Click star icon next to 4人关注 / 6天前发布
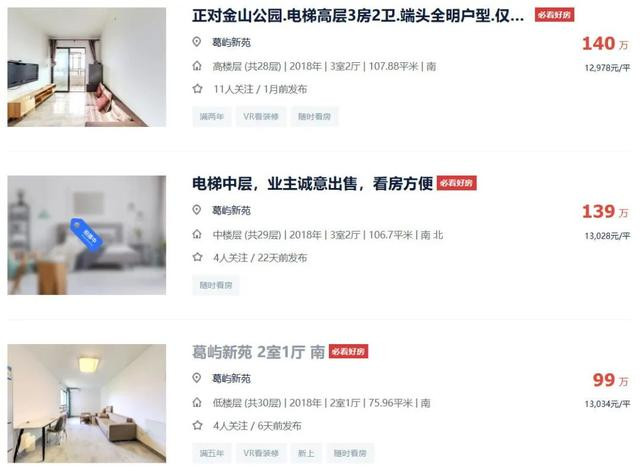The height and width of the screenshot is (471, 640). coord(198,425)
